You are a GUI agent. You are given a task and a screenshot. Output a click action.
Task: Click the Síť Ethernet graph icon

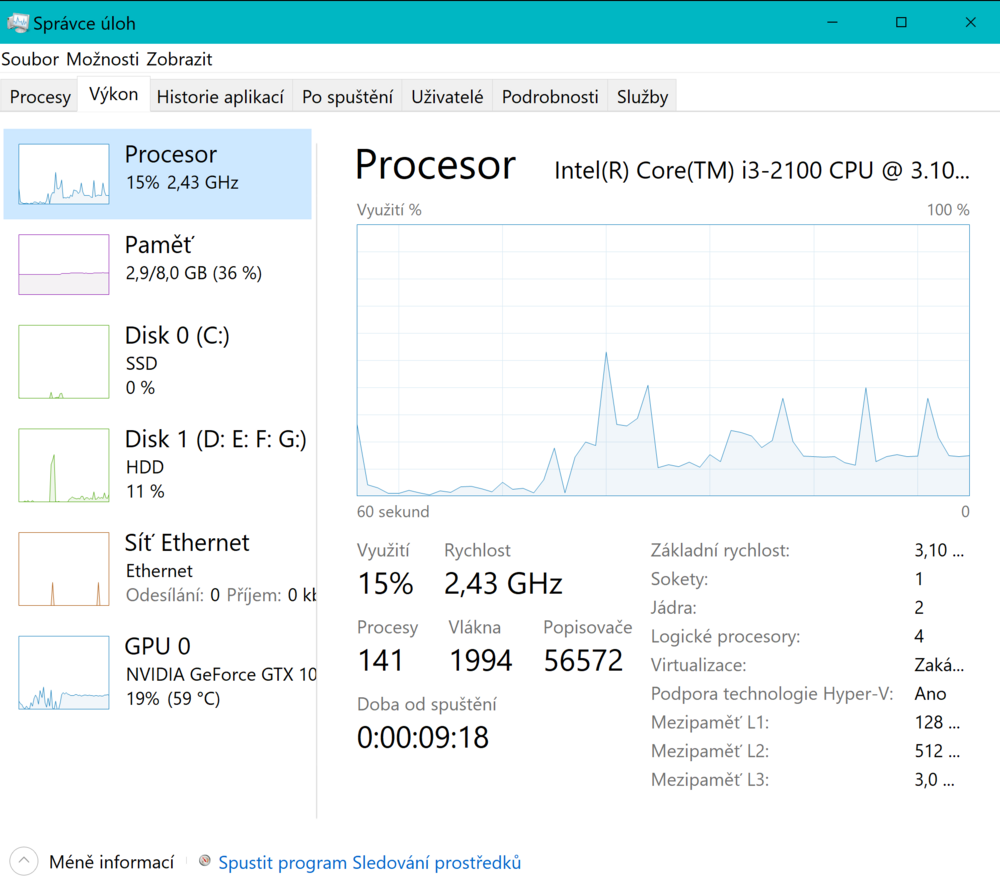coord(64,569)
